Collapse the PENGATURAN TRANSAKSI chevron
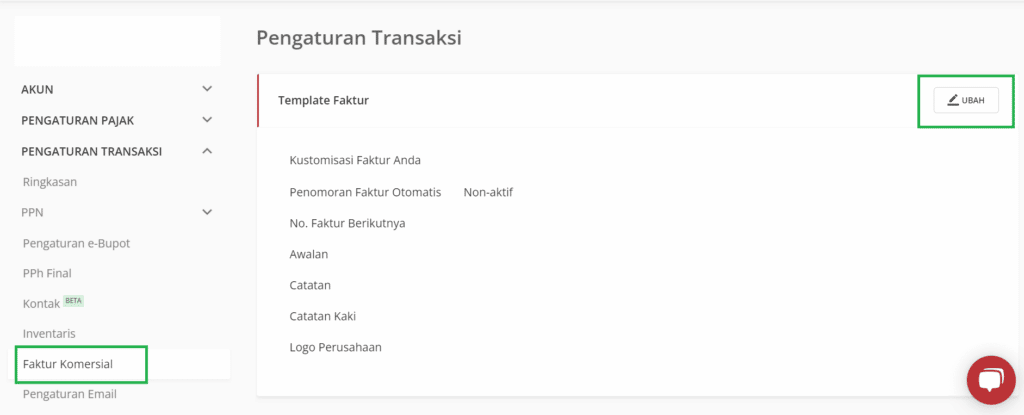Viewport: 1024px width, 415px height. pyautogui.click(x=207, y=151)
